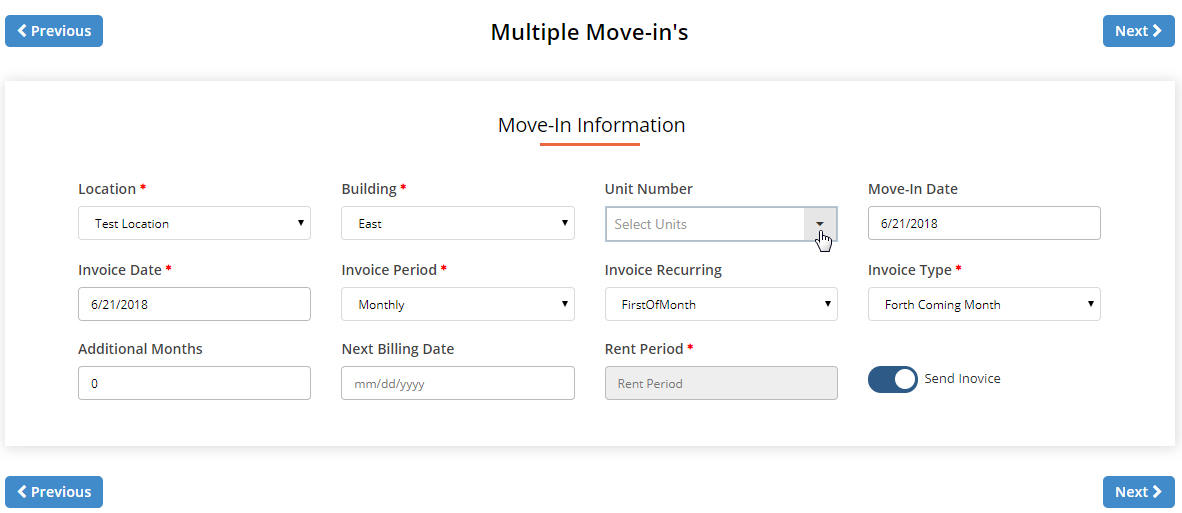Viewport: 1182px width, 513px height.
Task: Click the Invoice Recurring label
Action: (x=663, y=270)
